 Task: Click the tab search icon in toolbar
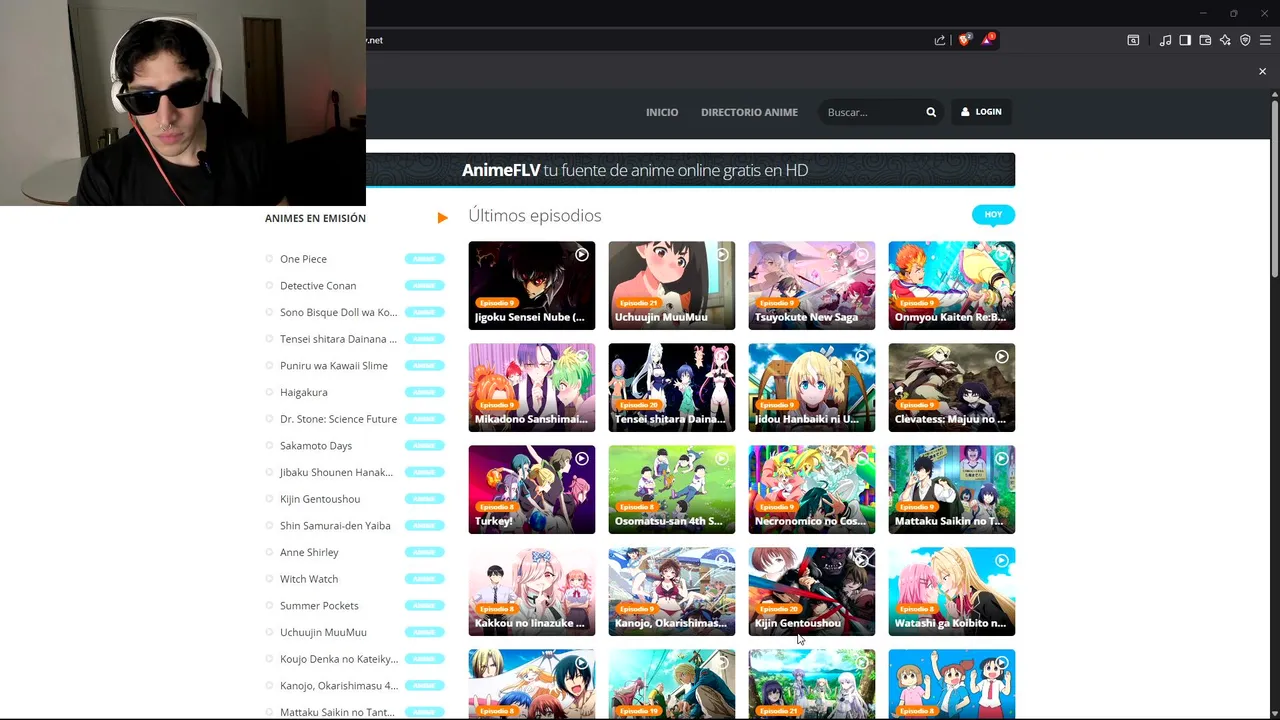[1133, 40]
